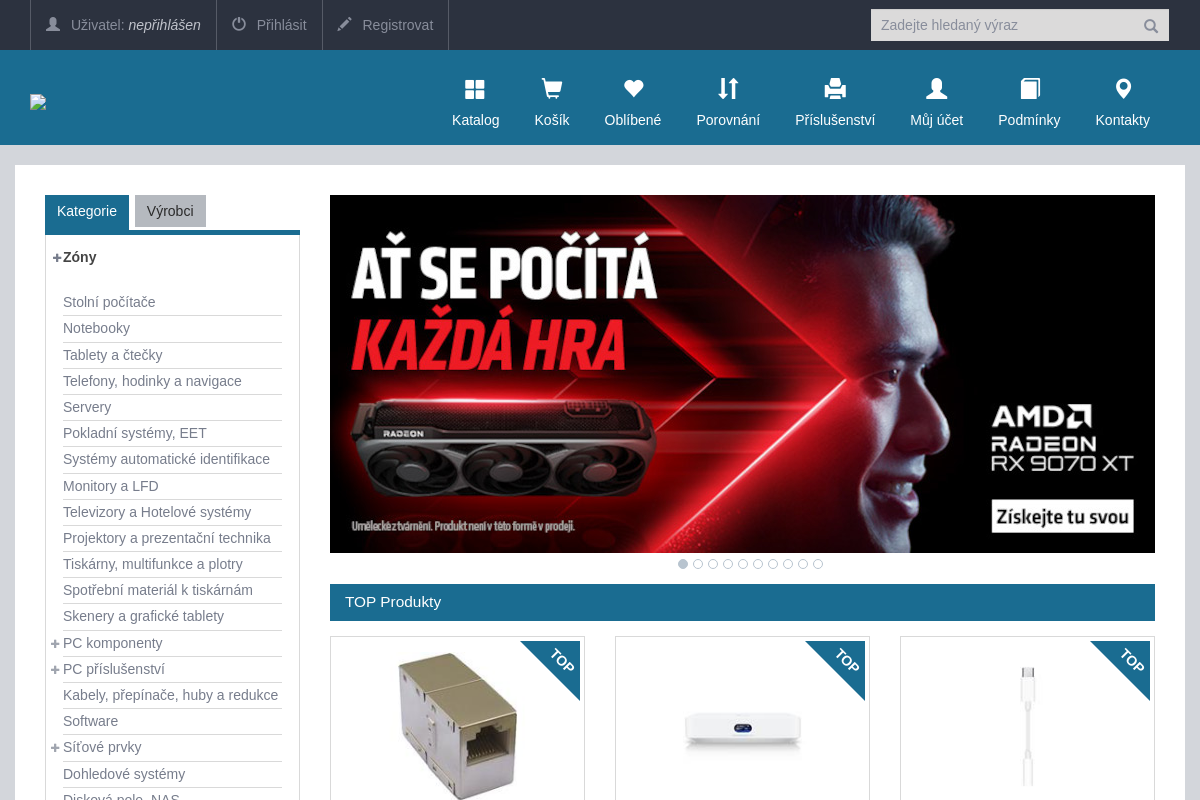
Task: Expand PC příslušenství category
Action: [x=55, y=669]
